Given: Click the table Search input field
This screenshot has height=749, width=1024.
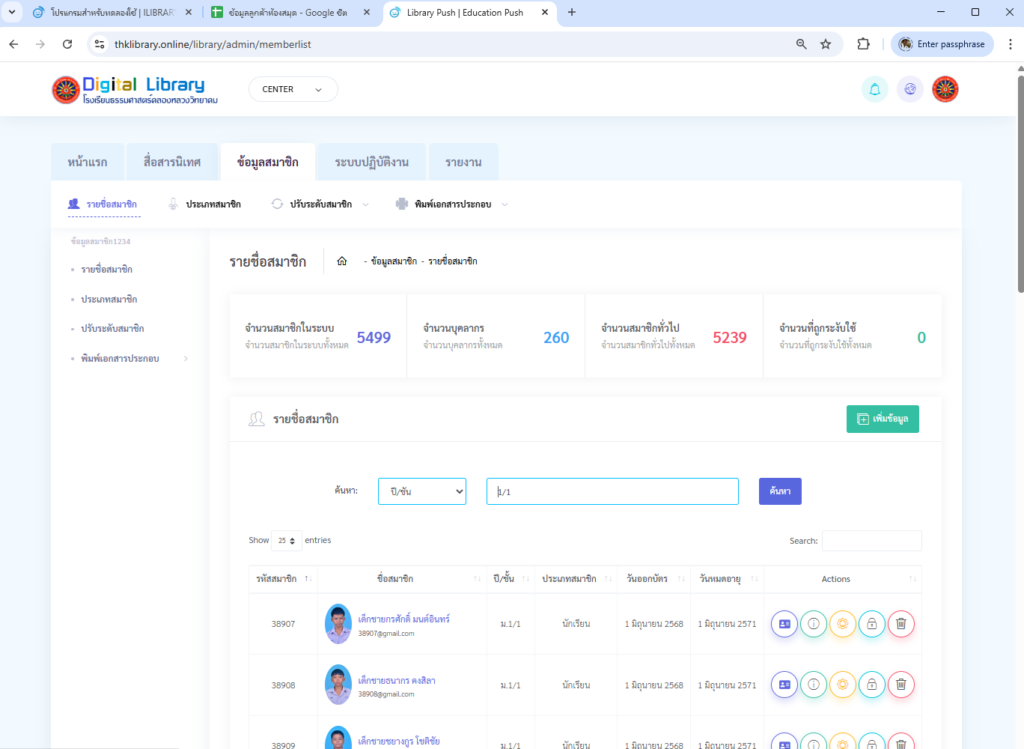Looking at the screenshot, I should [871, 541].
